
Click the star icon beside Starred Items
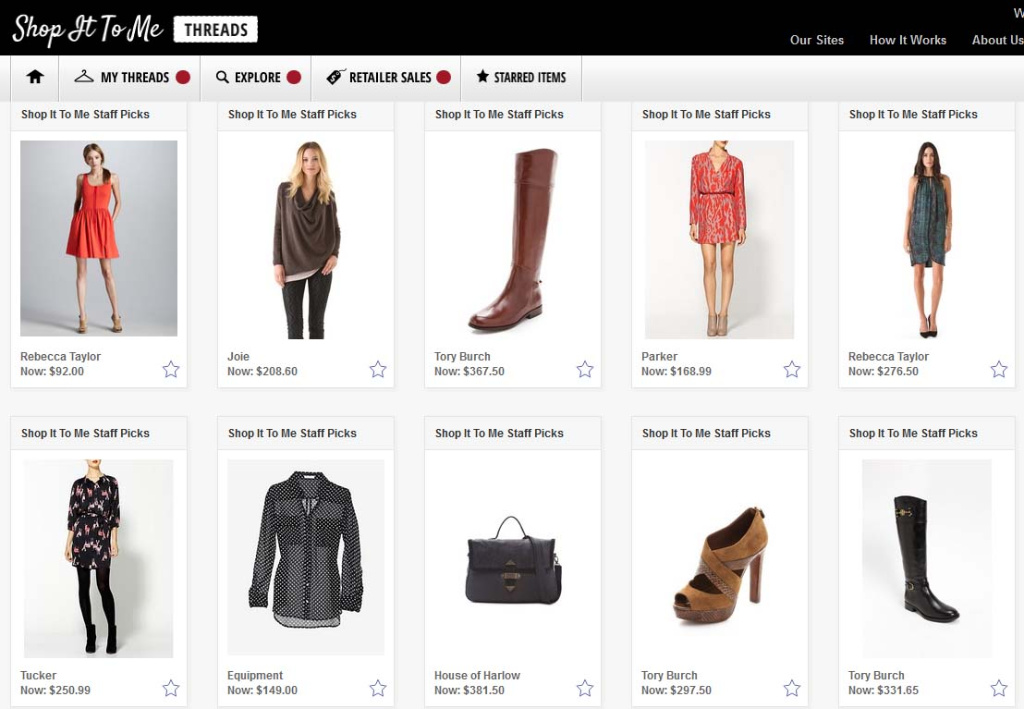(483, 76)
